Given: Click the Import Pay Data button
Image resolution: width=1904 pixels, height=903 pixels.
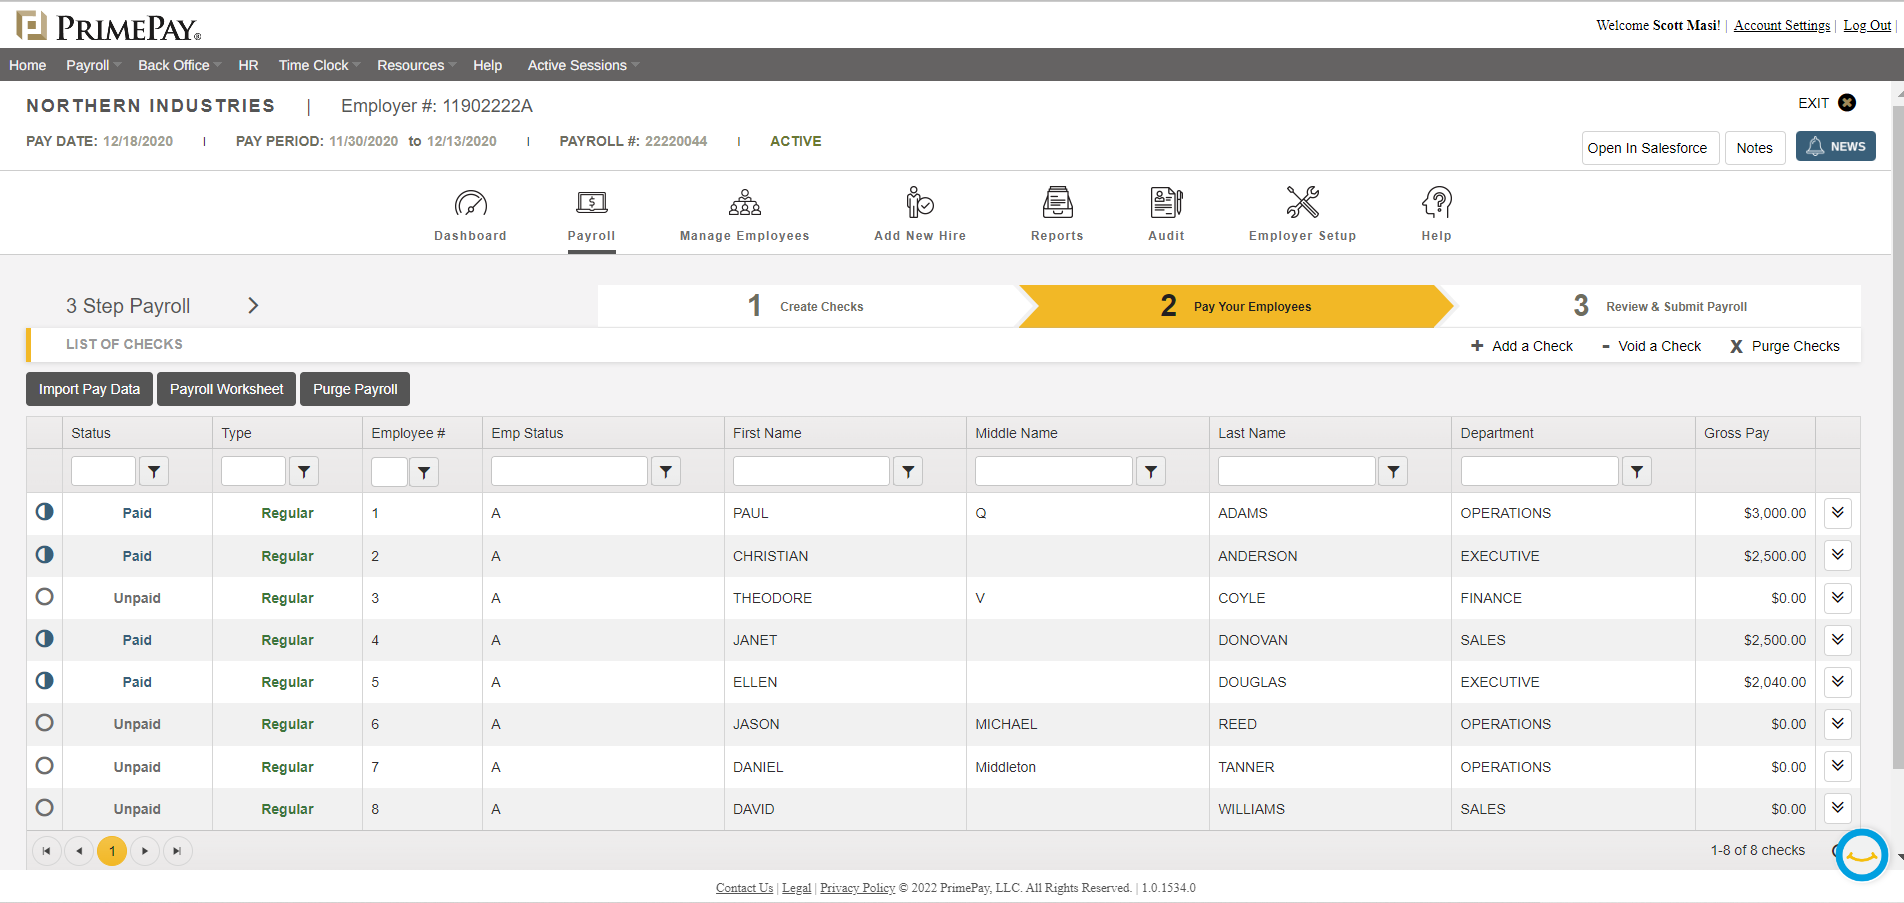Looking at the screenshot, I should tap(89, 389).
